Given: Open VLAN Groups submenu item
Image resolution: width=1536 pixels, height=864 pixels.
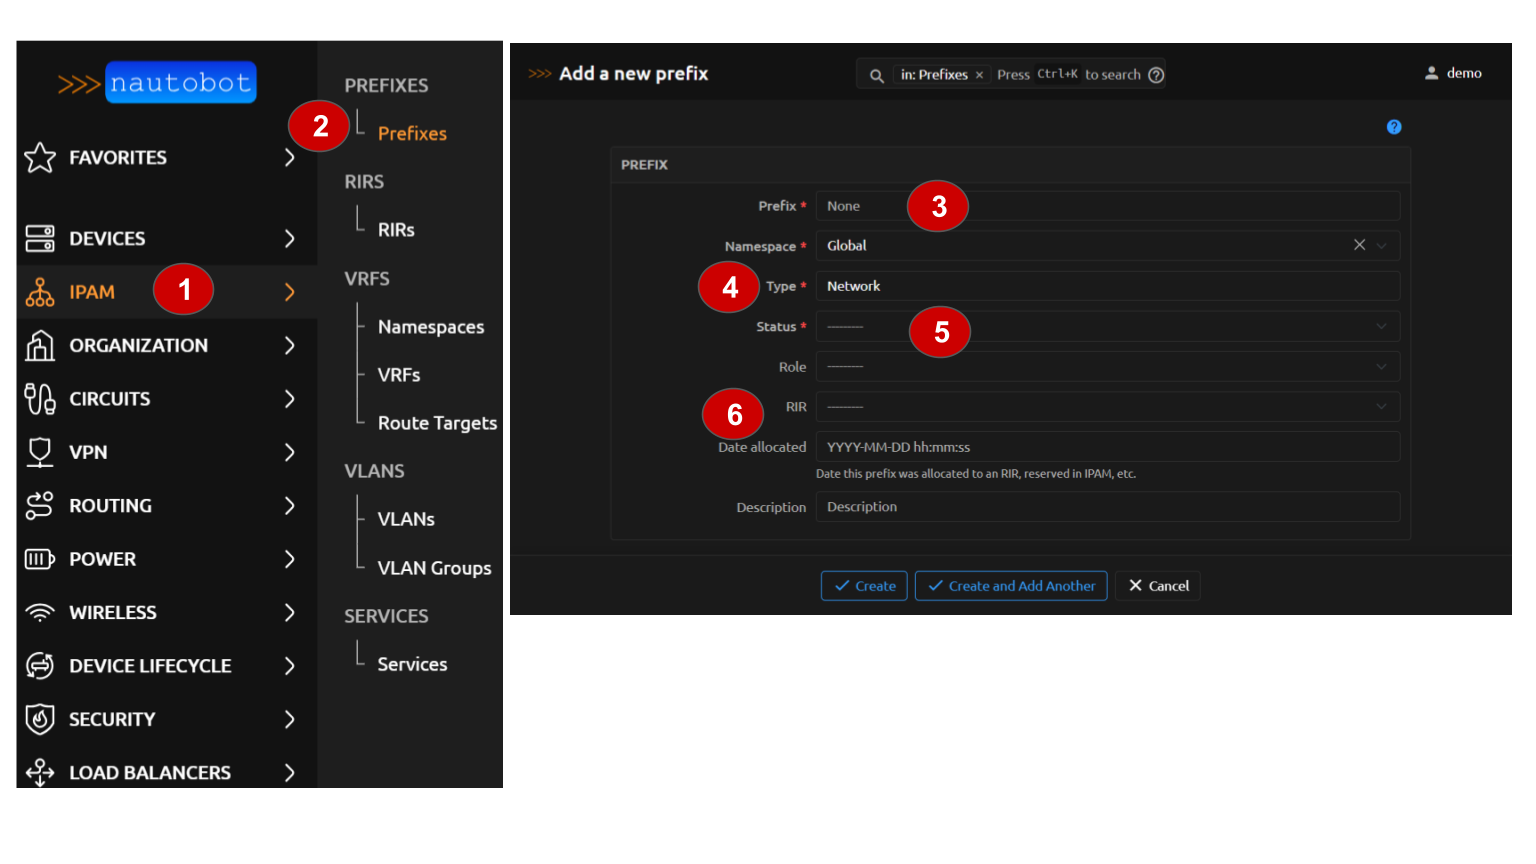Looking at the screenshot, I should tap(434, 568).
